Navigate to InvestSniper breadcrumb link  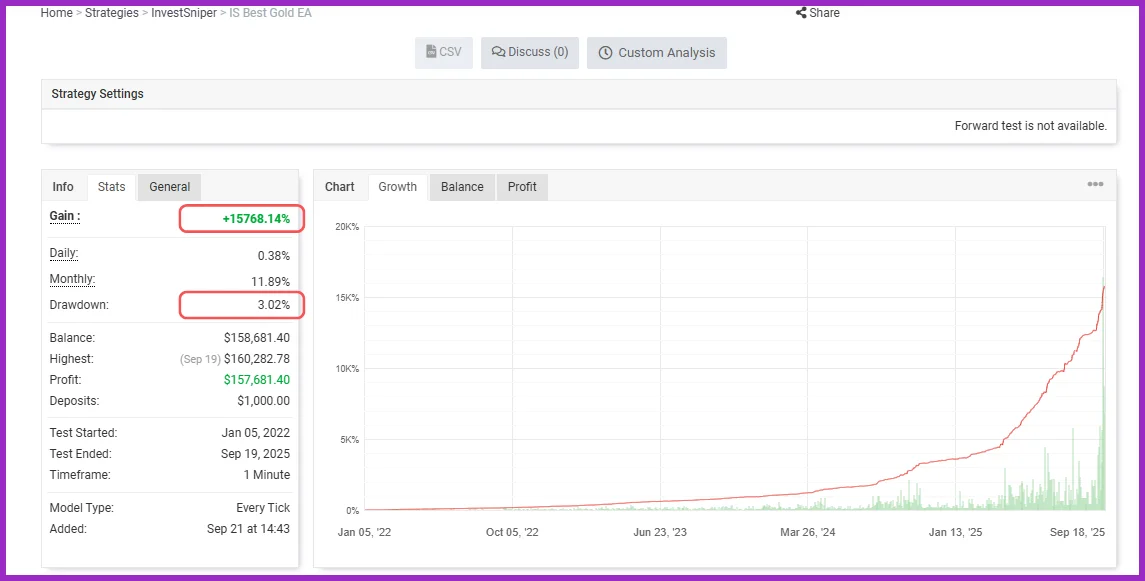click(x=184, y=13)
